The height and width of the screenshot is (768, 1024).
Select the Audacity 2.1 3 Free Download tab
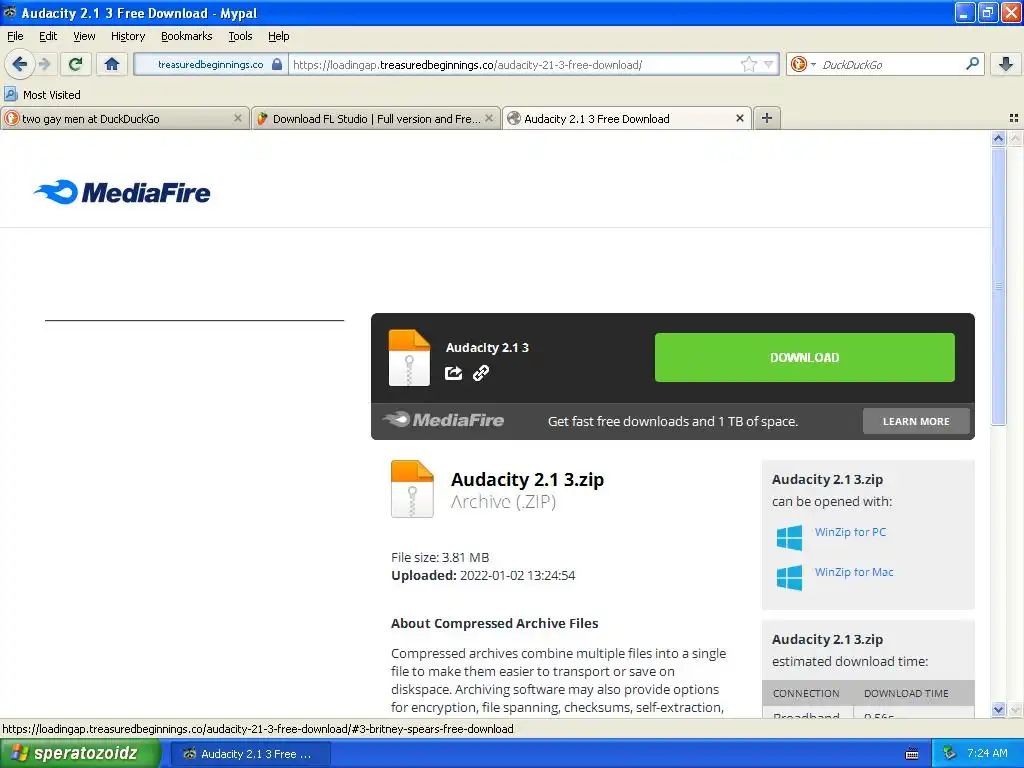pos(626,118)
